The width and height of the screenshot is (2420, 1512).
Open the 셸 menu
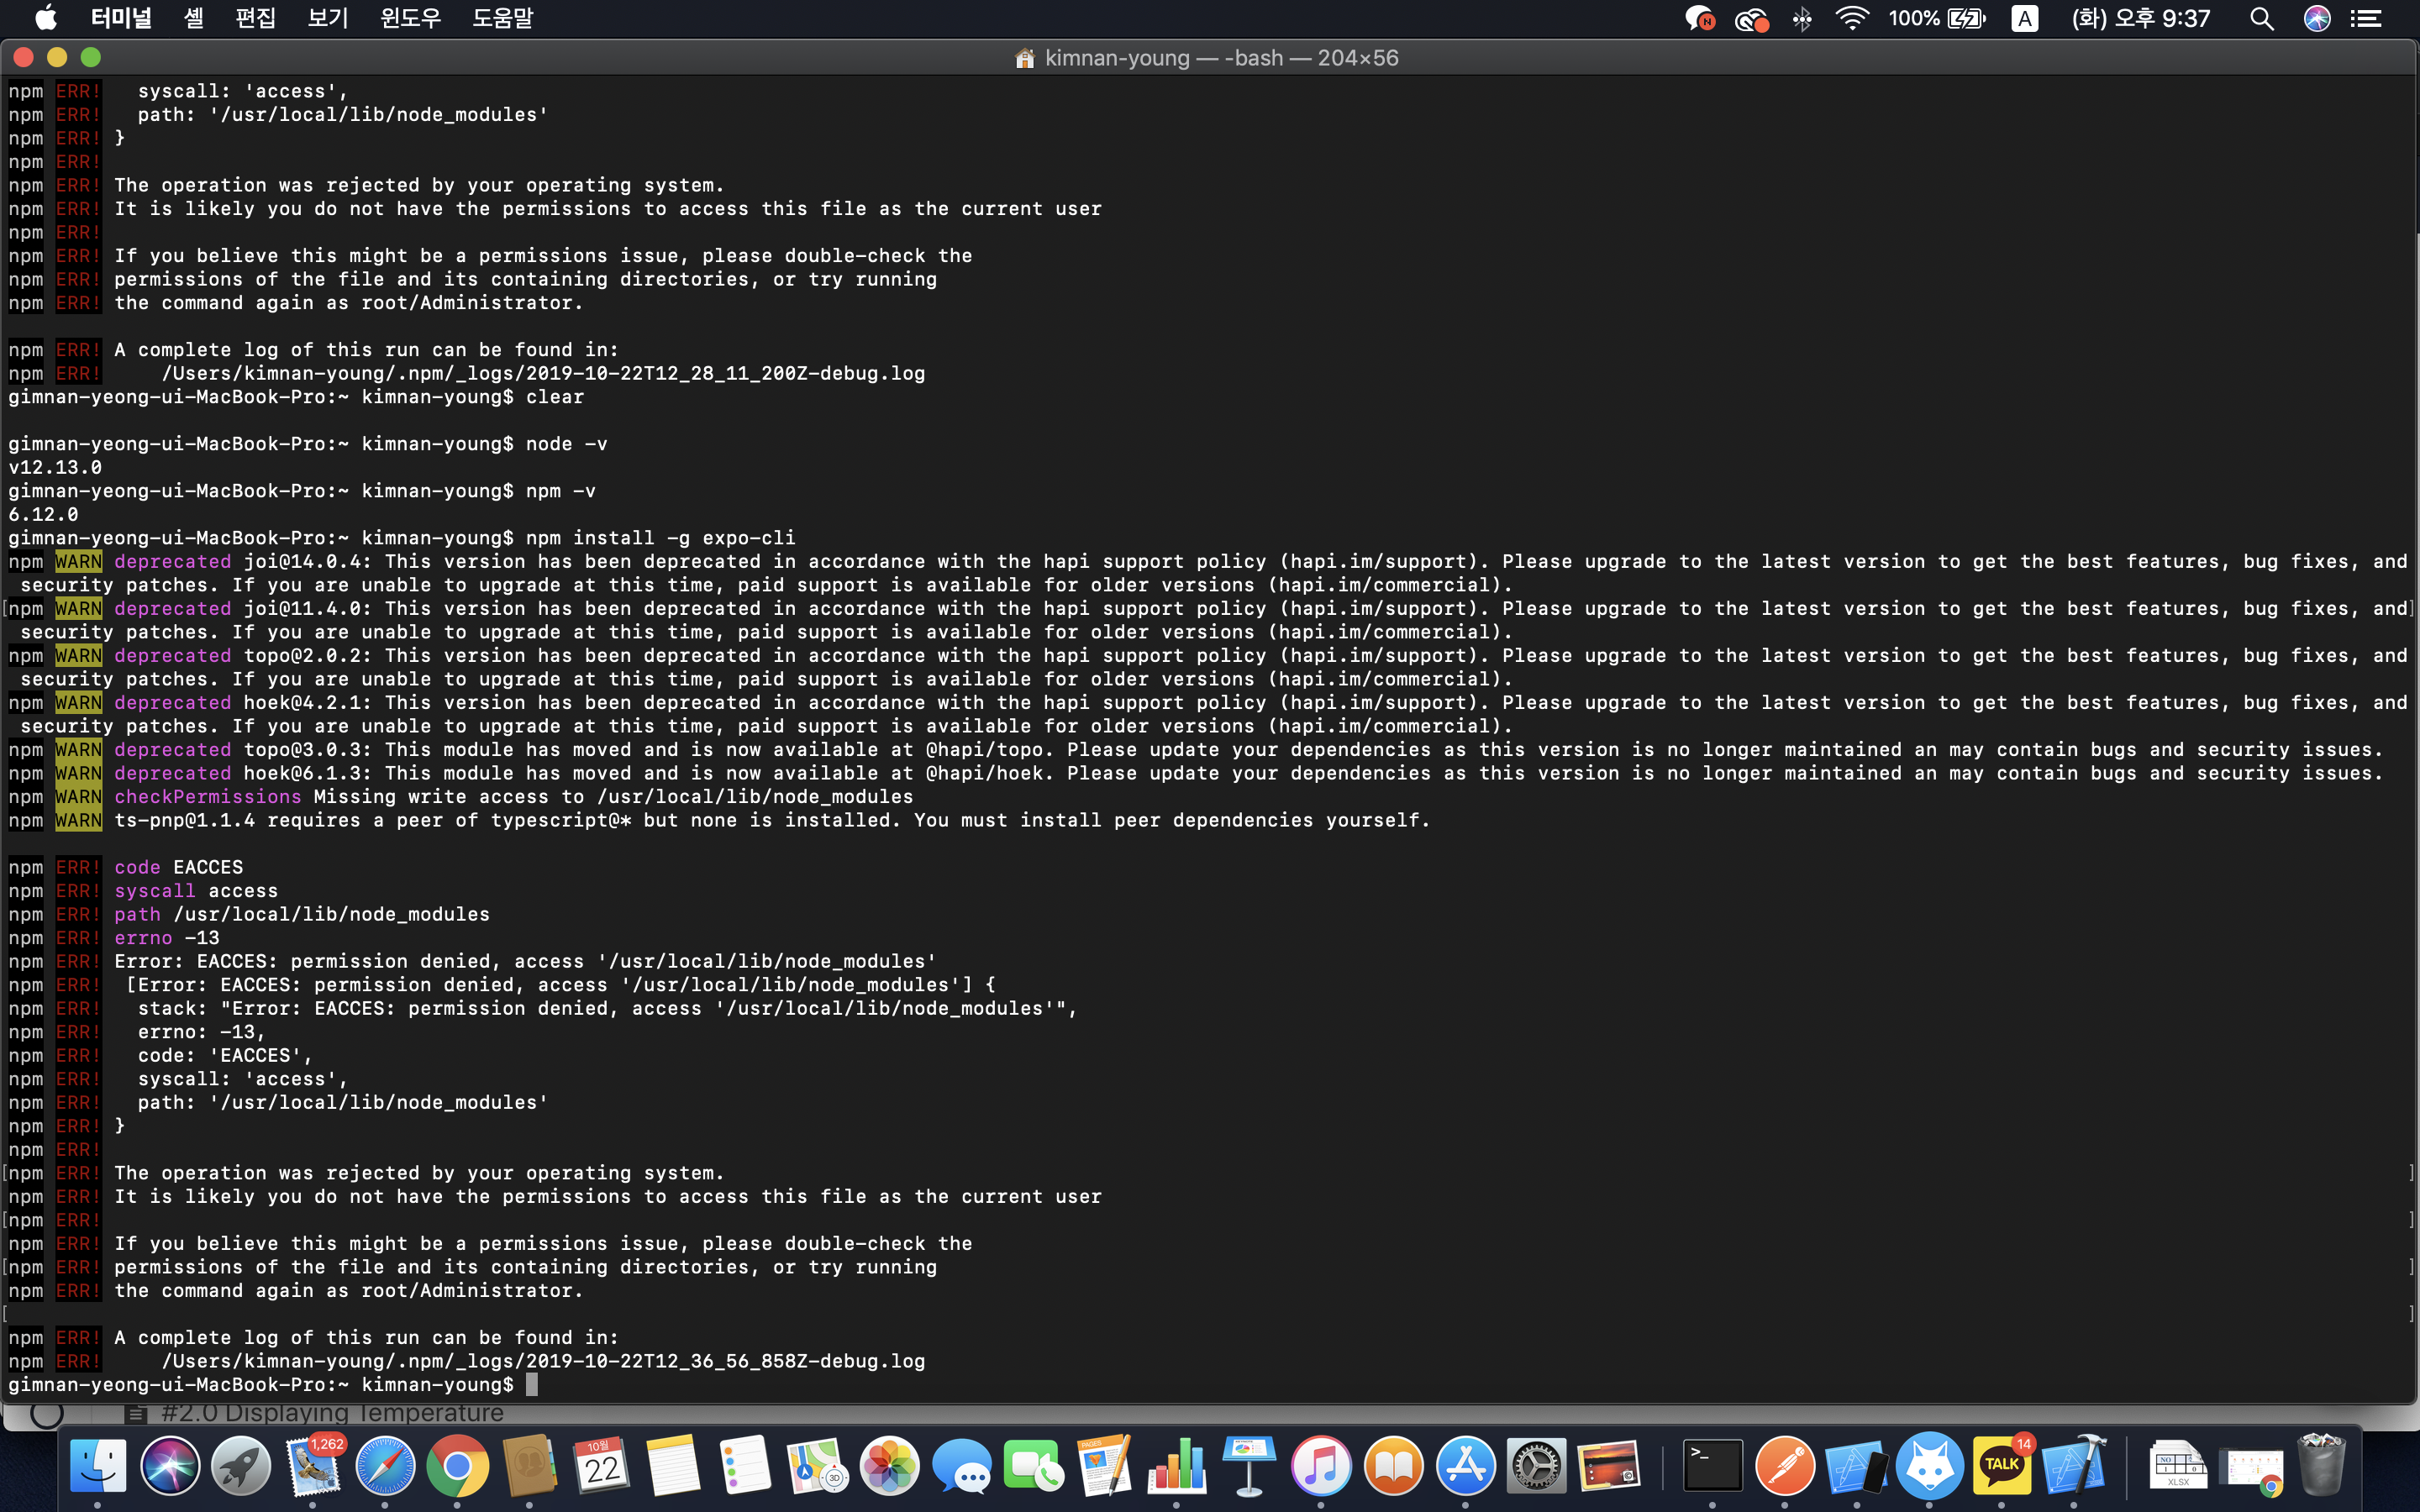pos(194,18)
